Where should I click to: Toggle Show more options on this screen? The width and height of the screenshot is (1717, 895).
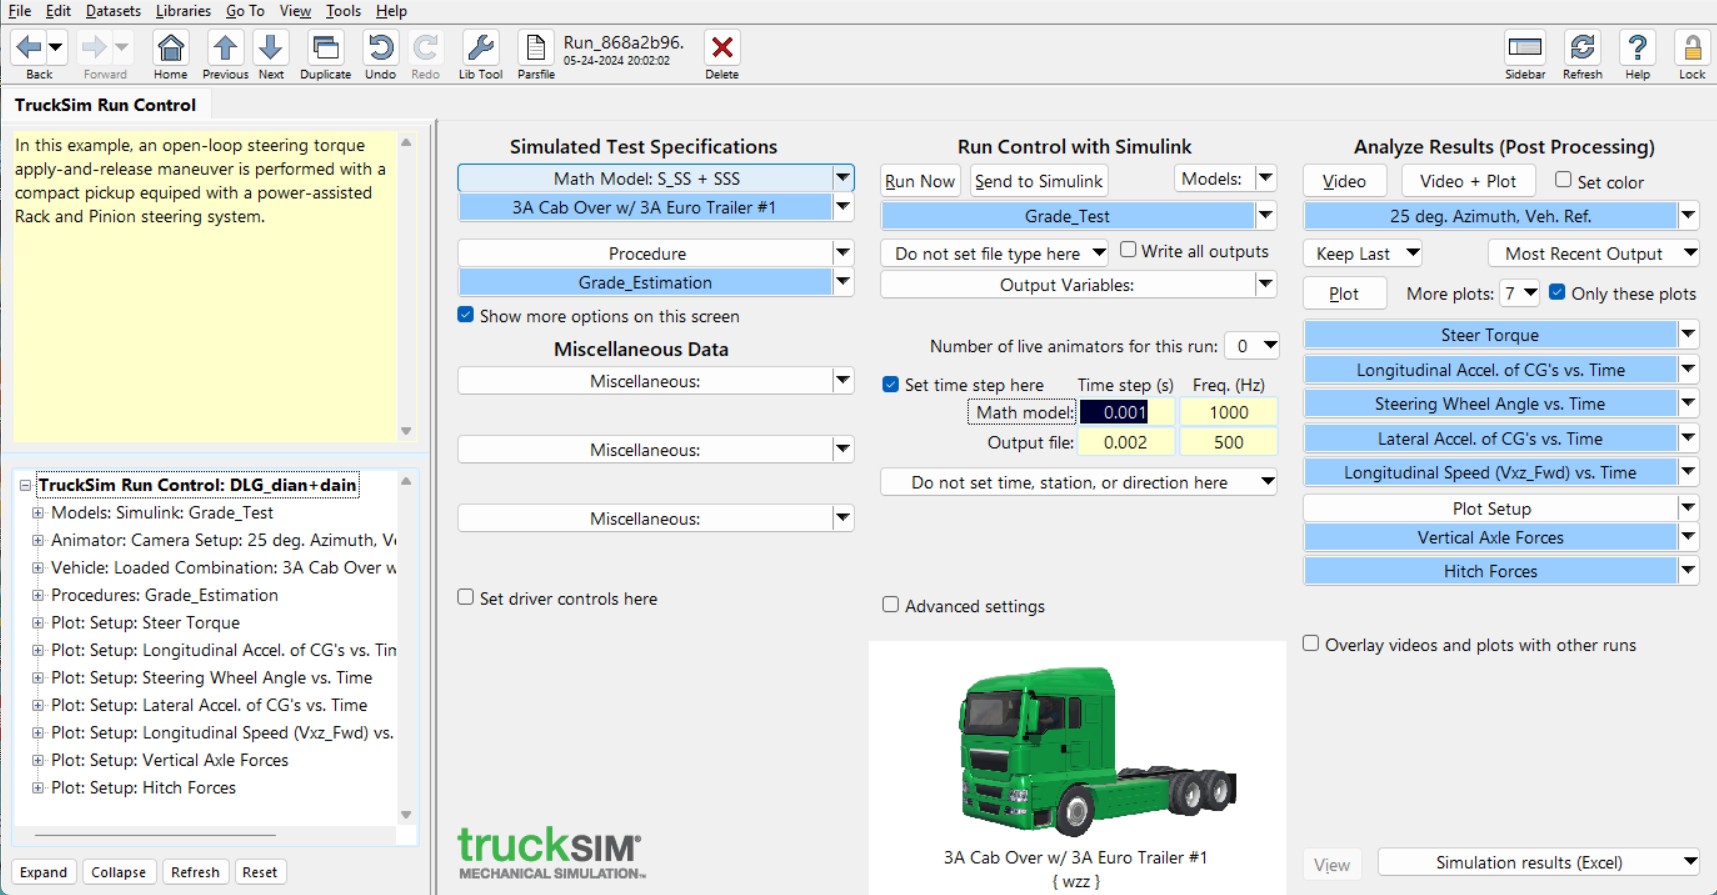465,315
